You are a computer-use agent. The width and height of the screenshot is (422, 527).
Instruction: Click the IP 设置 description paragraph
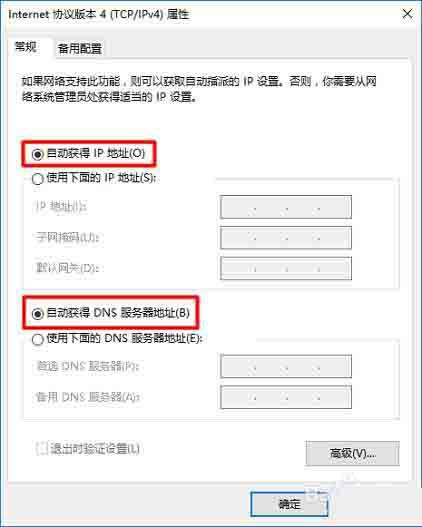pyautogui.click(x=199, y=89)
